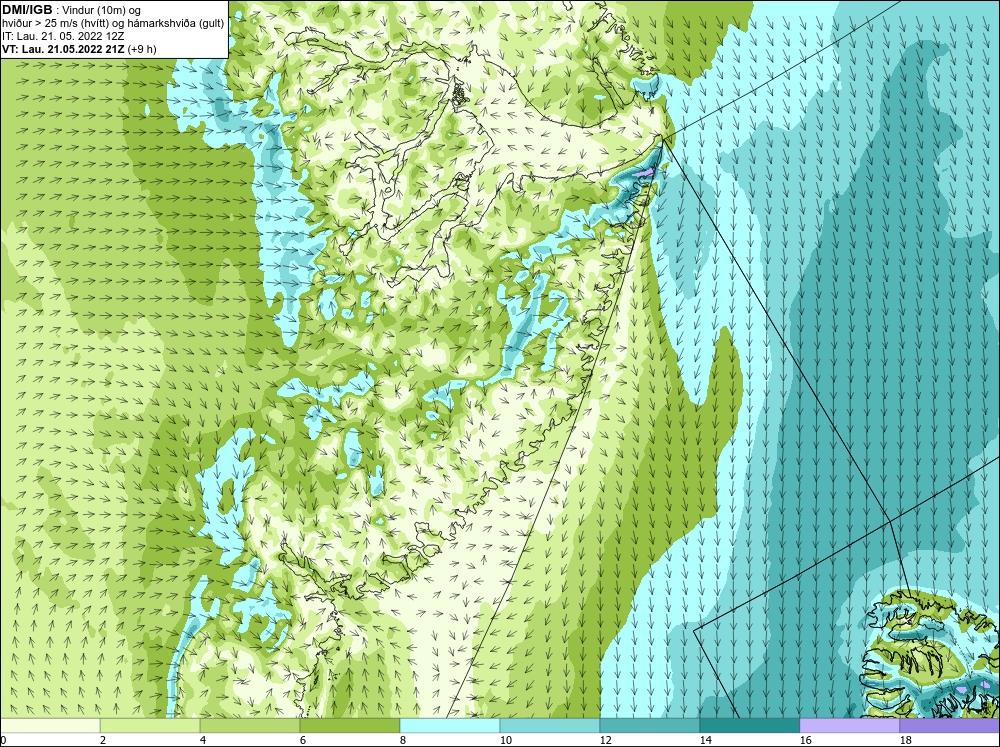Viewport: 1000px width, 747px height.
Task: Click the DMI/IGB title text
Action: [27, 10]
